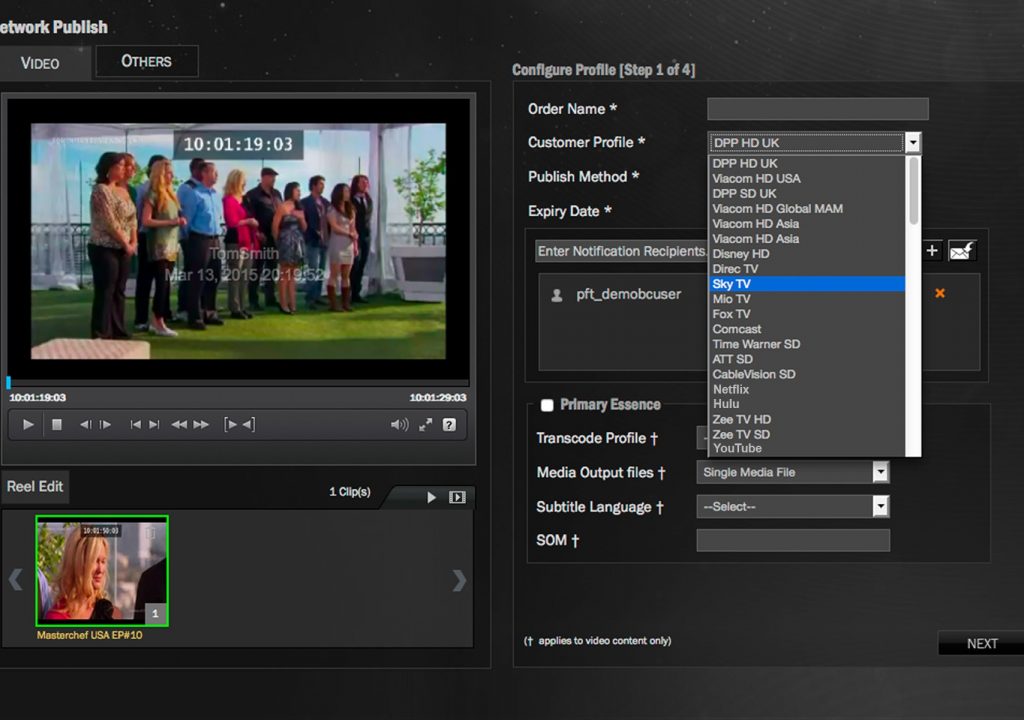Click the Order Name input field
The image size is (1024, 720).
(x=818, y=108)
